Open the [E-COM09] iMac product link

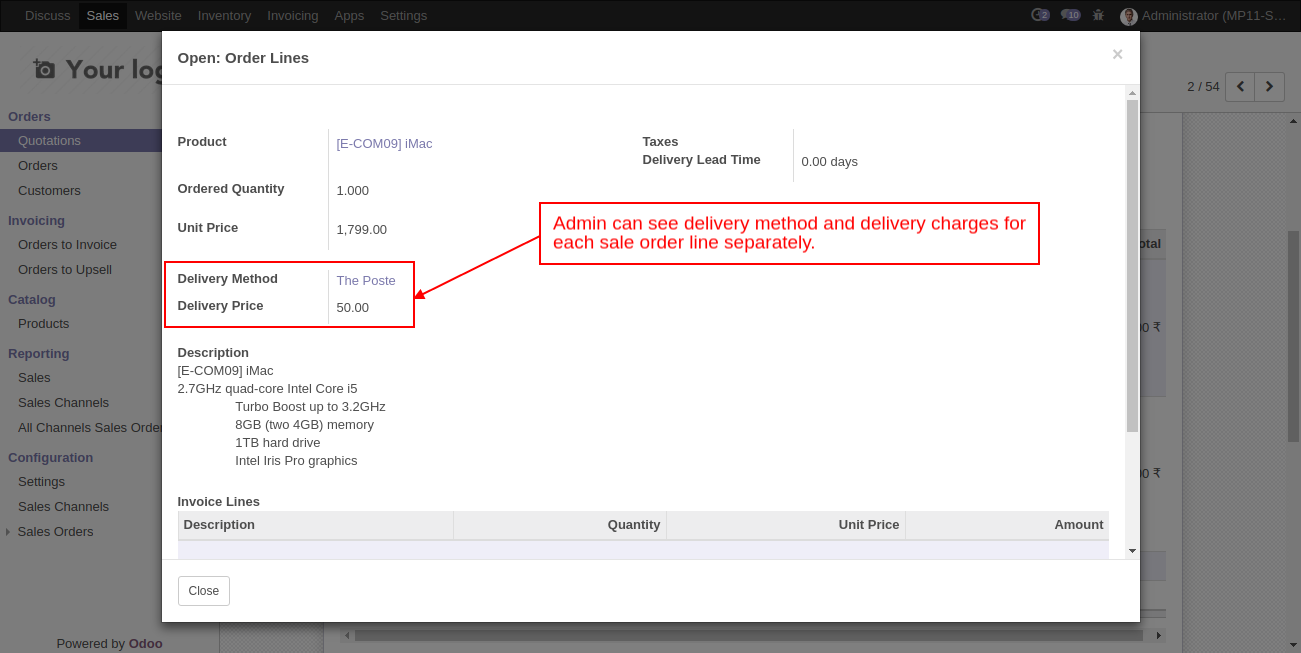pos(384,144)
